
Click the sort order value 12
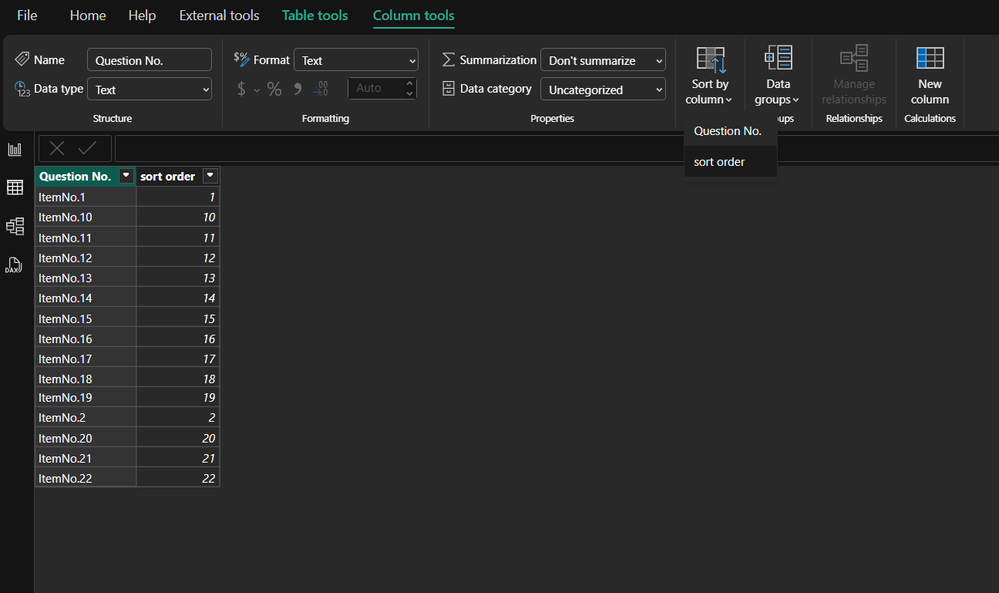[178, 258]
